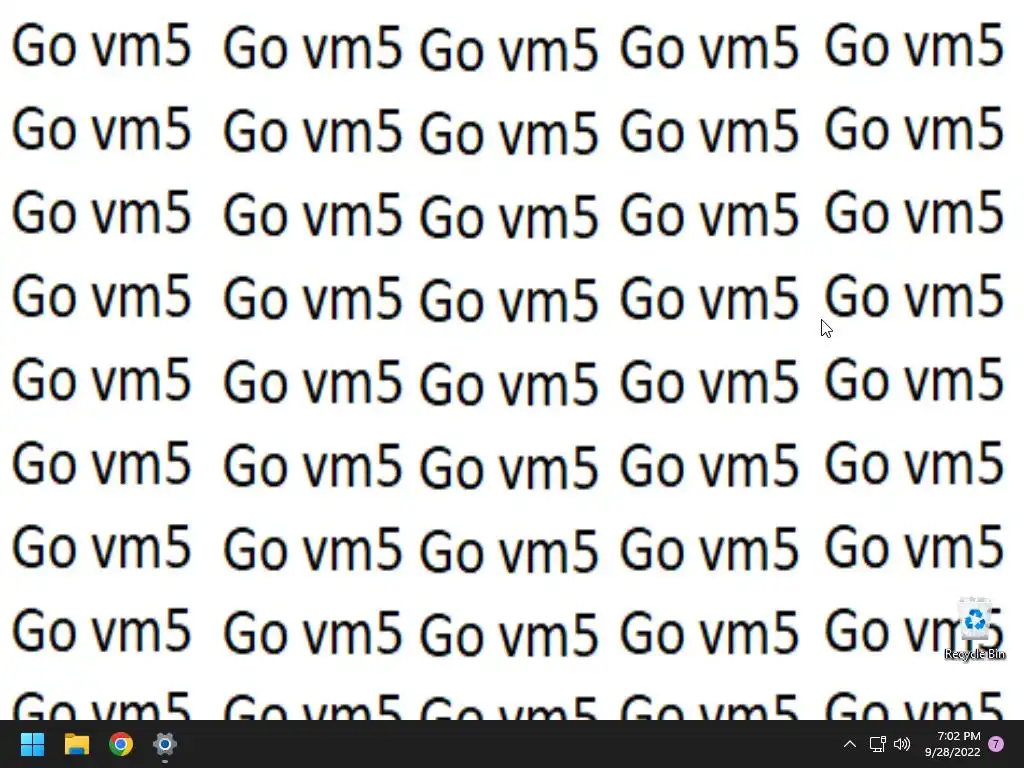Launch Google Chrome from the taskbar
This screenshot has width=1024, height=768.
[121, 744]
